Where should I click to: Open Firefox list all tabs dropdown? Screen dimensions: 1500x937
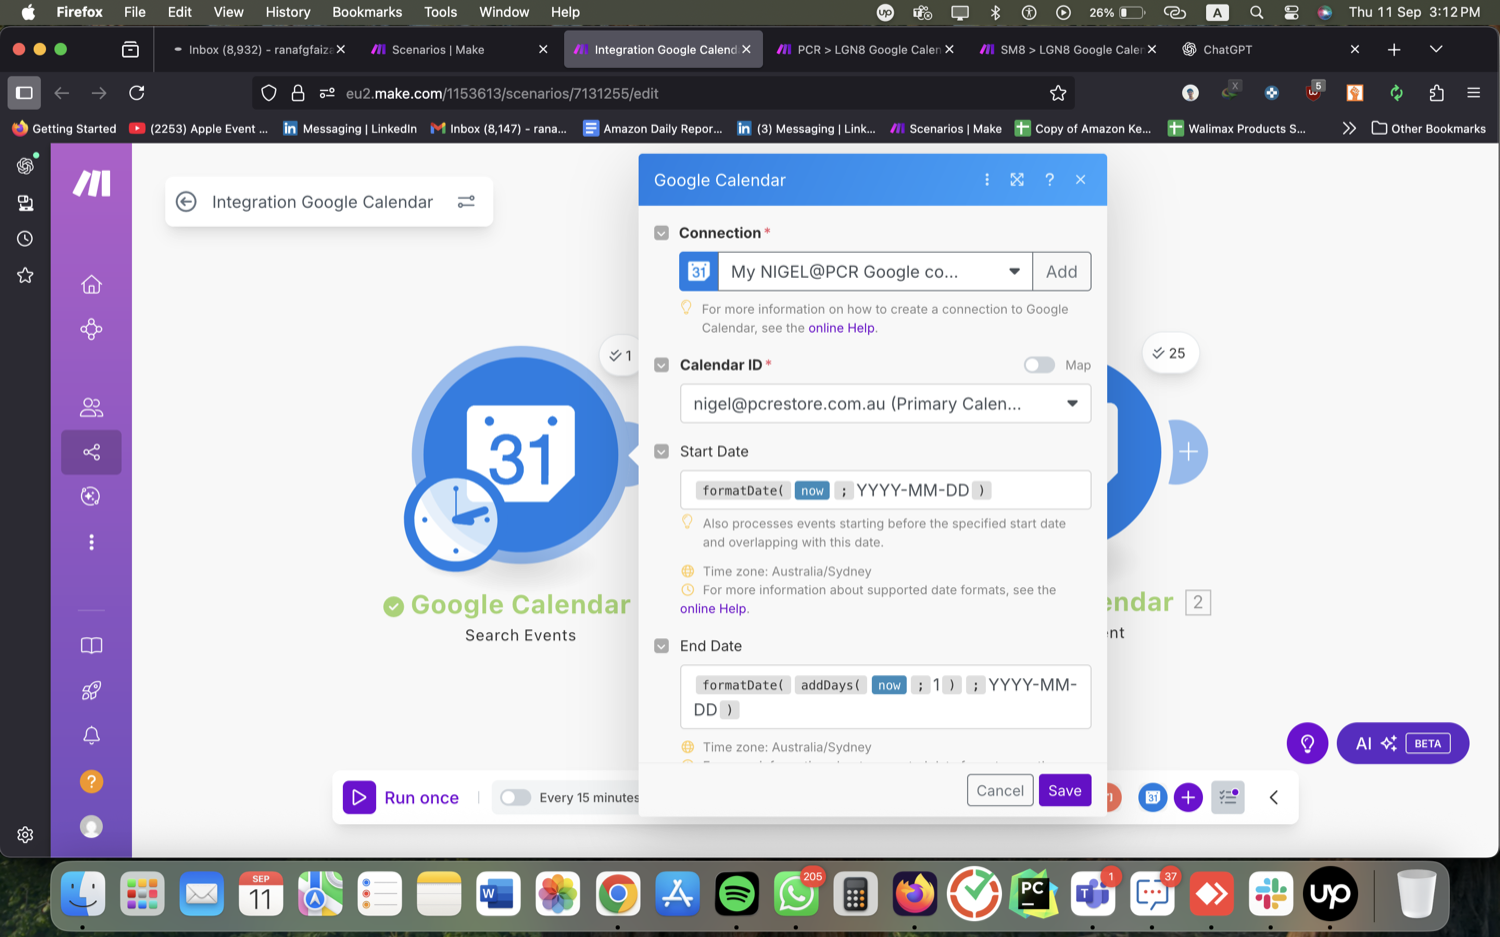tap(1436, 49)
